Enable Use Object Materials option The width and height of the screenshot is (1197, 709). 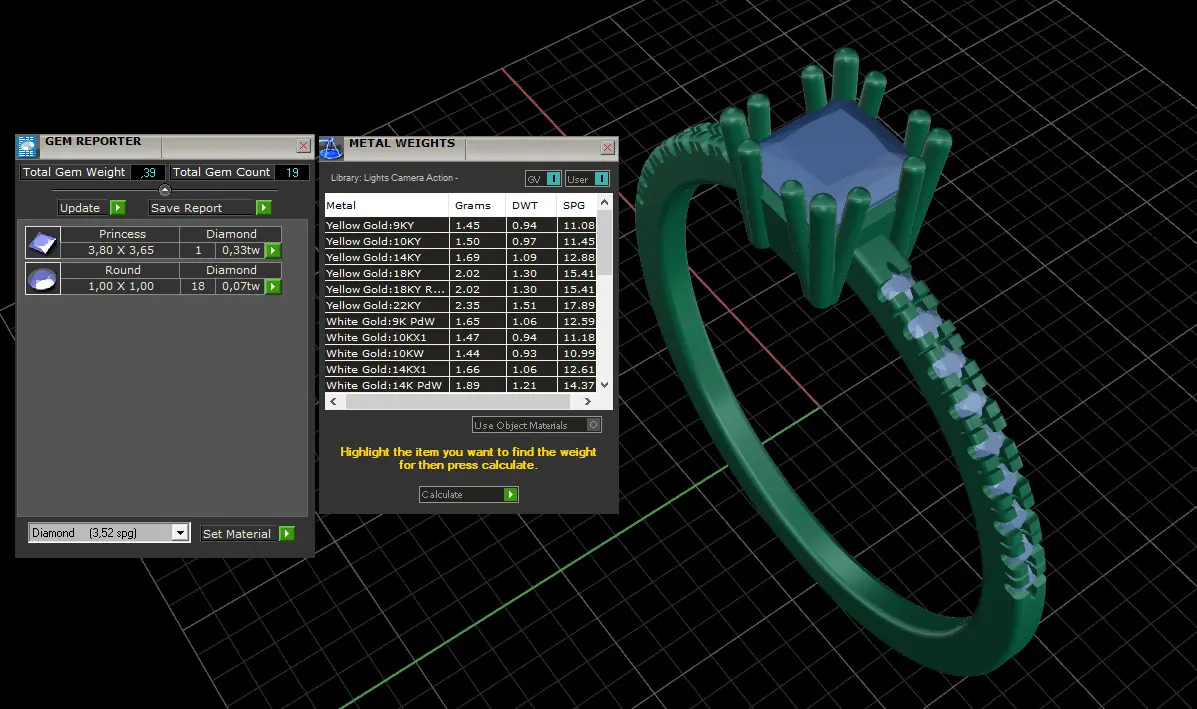coord(593,425)
